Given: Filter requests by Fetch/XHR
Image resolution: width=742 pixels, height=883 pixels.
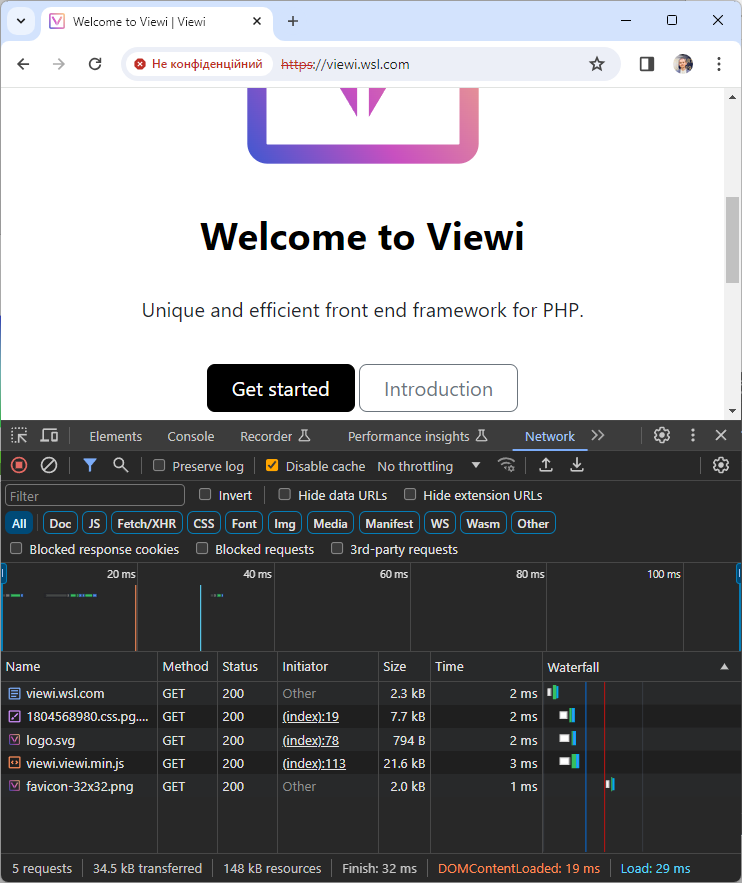Looking at the screenshot, I should 146,524.
